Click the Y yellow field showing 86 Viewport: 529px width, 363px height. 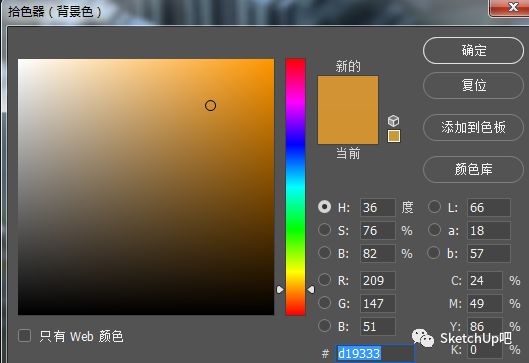(x=484, y=326)
